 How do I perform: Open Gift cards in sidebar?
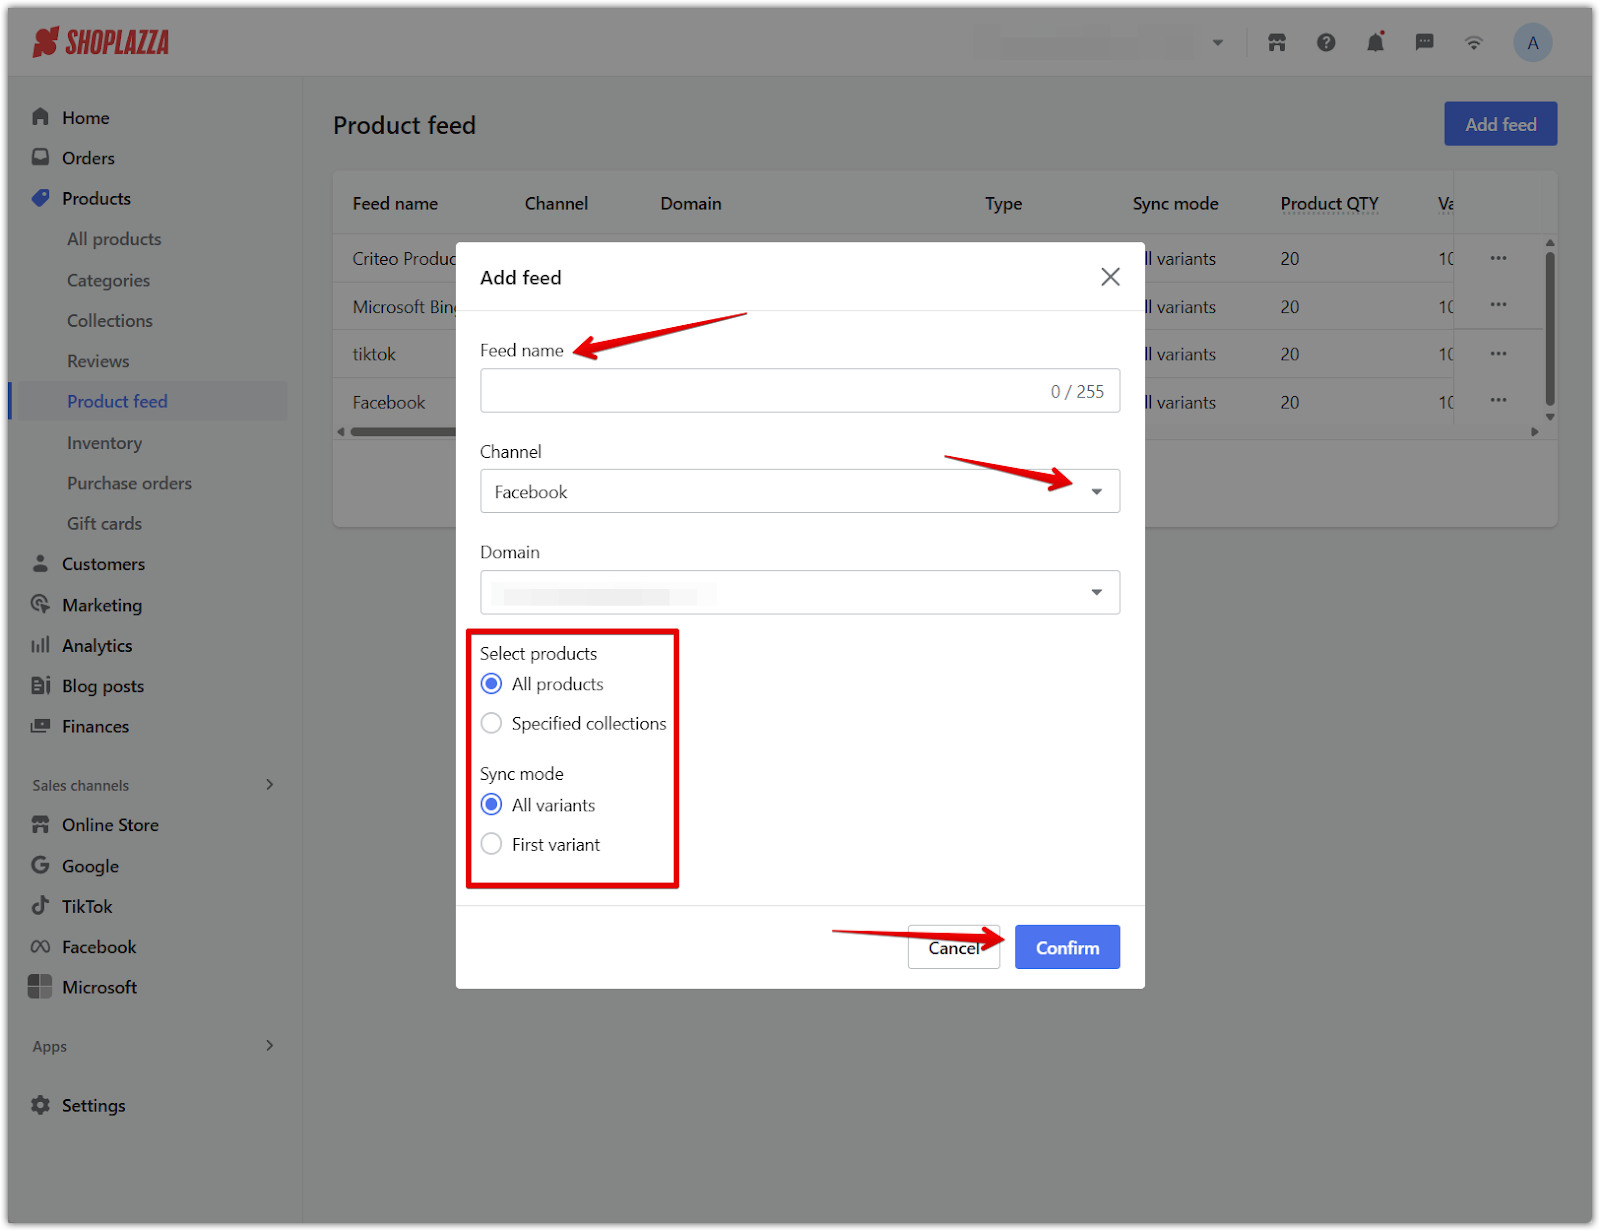(x=104, y=523)
